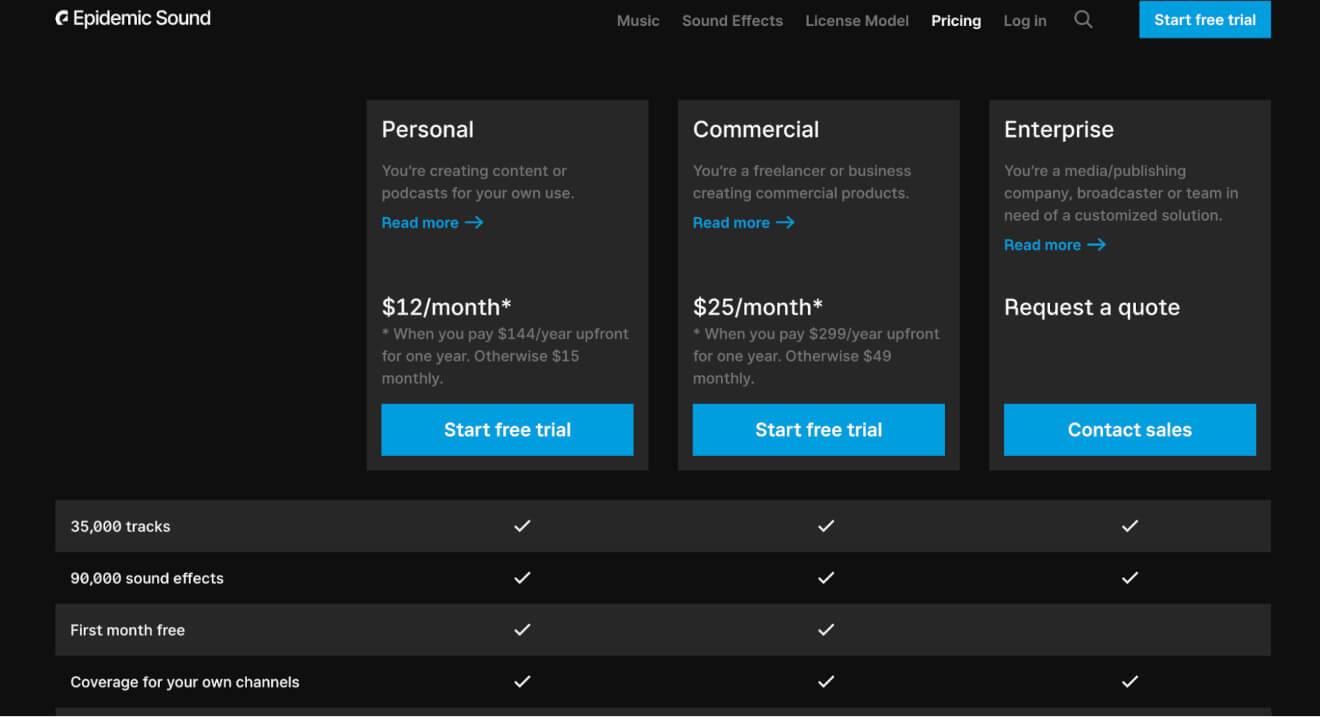1320x717 pixels.
Task: Go to License Model page
Action: coord(857,20)
